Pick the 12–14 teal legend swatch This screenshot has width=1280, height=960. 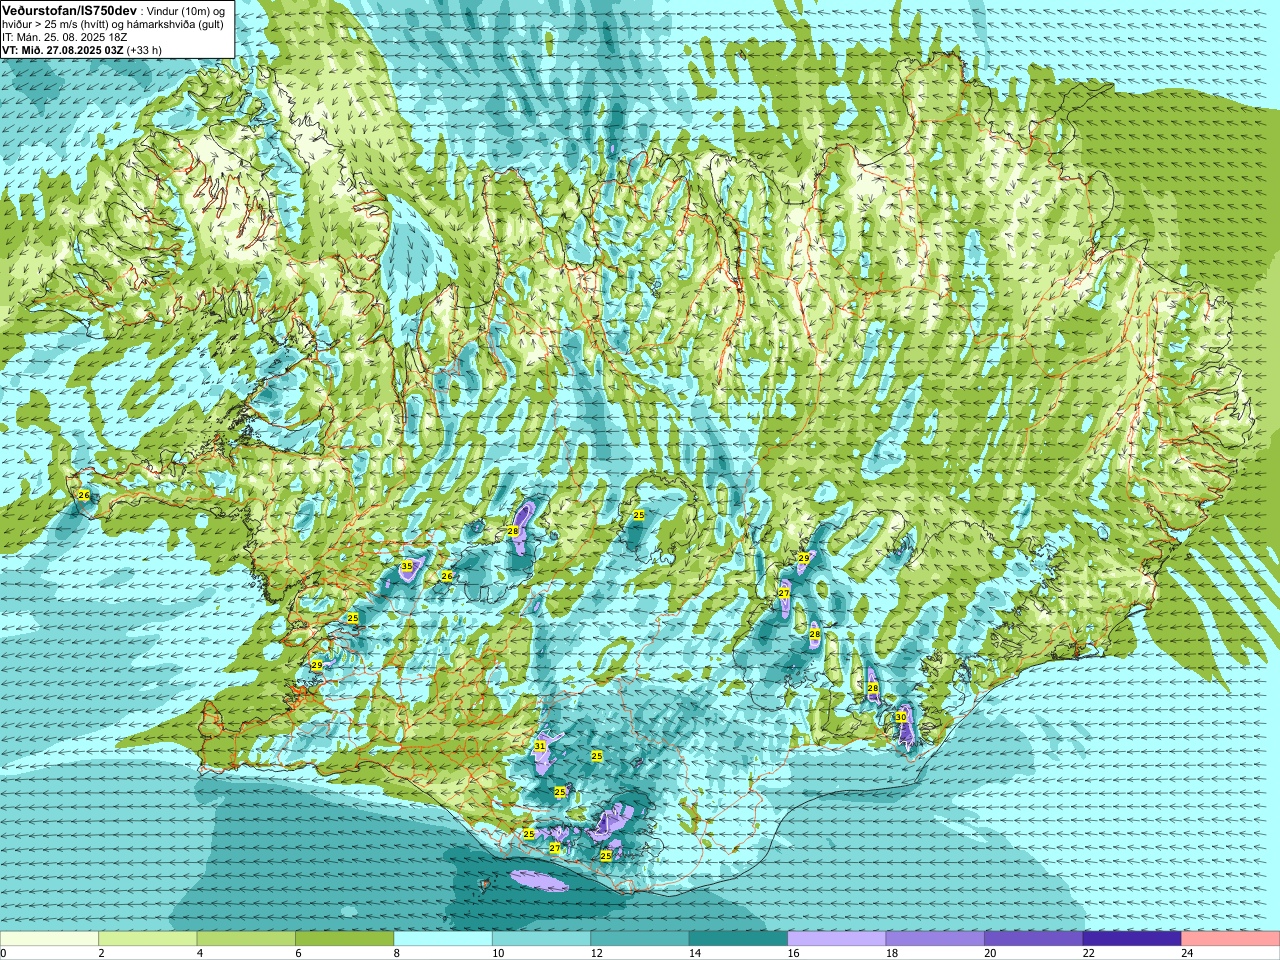pyautogui.click(x=640, y=939)
